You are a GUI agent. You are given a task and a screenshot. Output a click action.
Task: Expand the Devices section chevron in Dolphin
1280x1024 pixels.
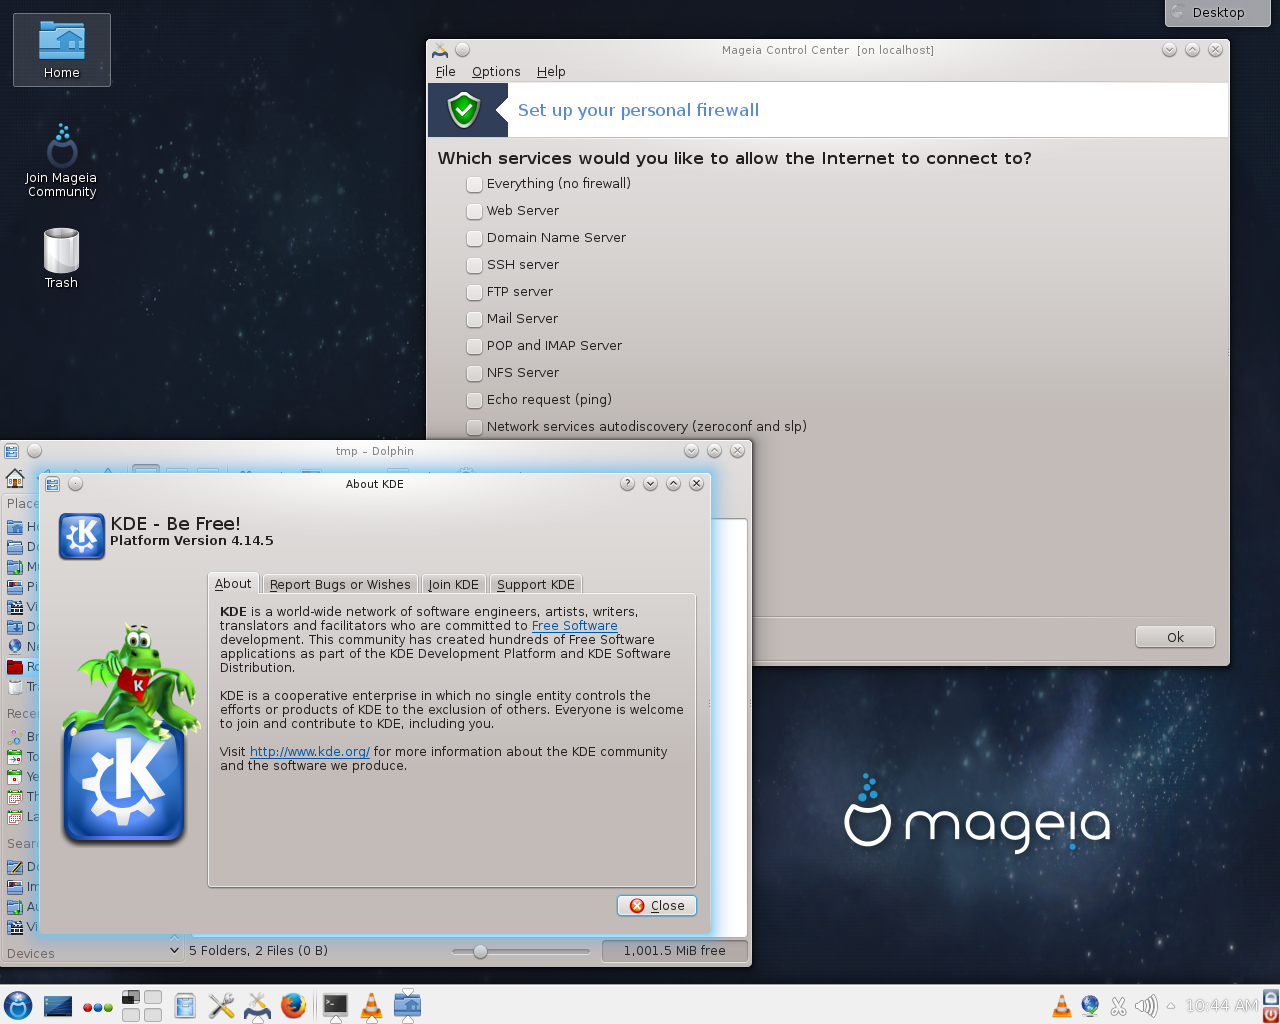coord(174,950)
